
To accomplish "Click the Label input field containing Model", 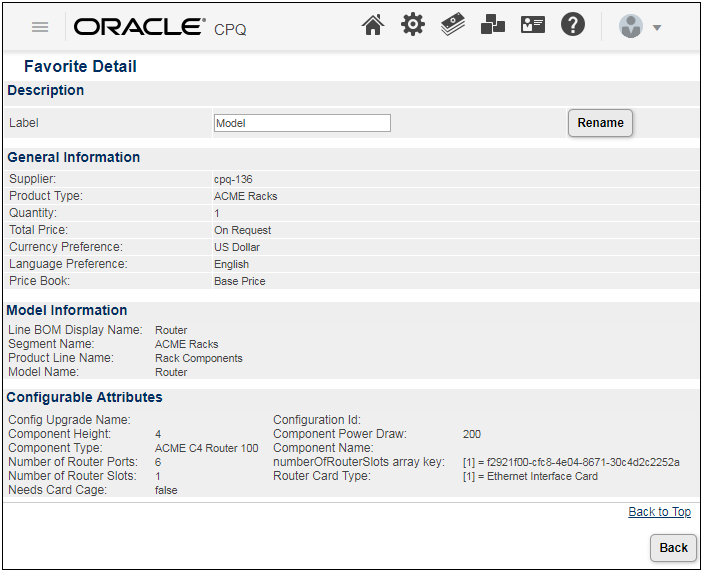I will point(302,123).
